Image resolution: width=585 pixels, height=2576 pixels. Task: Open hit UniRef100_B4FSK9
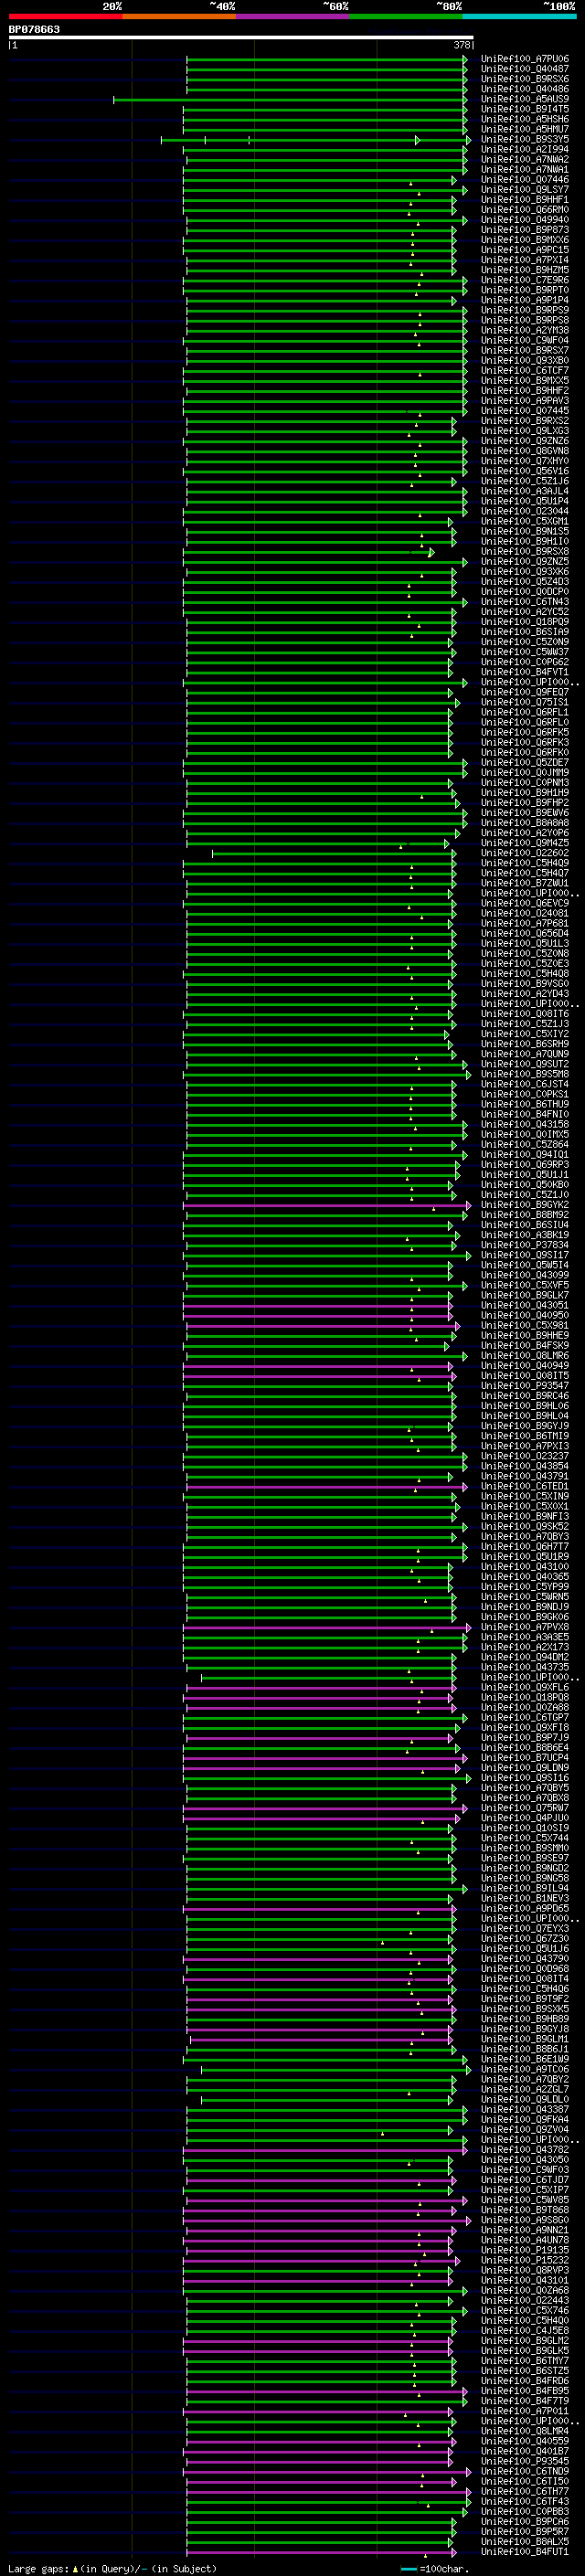[524, 1345]
